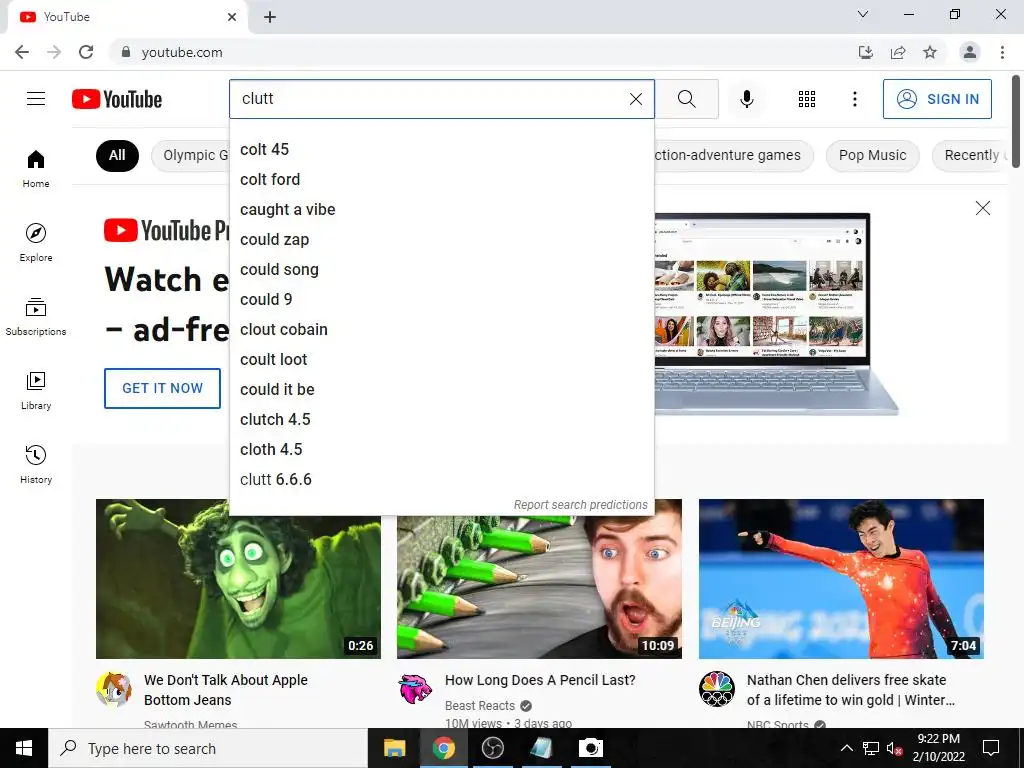Open File Explorer from the taskbar

point(394,748)
